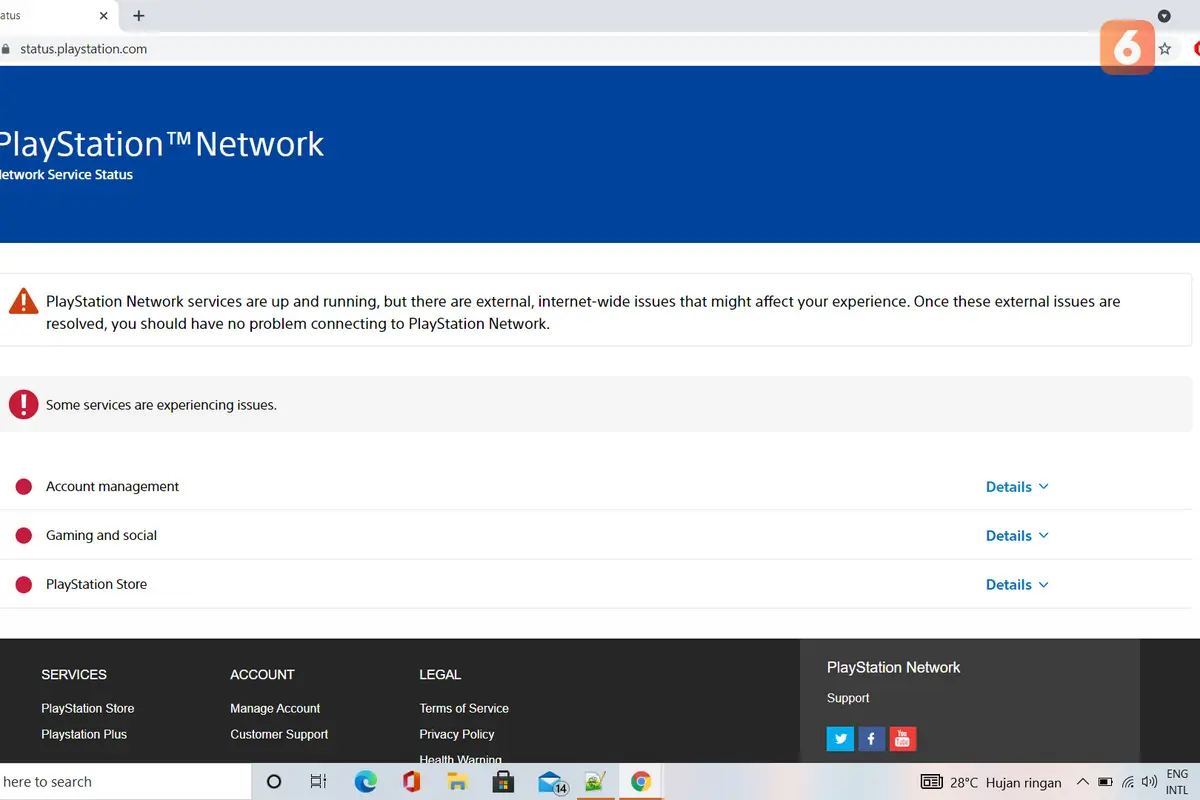Image resolution: width=1200 pixels, height=800 pixels.
Task: Open the Playstation Plus footer link
Action: click(84, 734)
